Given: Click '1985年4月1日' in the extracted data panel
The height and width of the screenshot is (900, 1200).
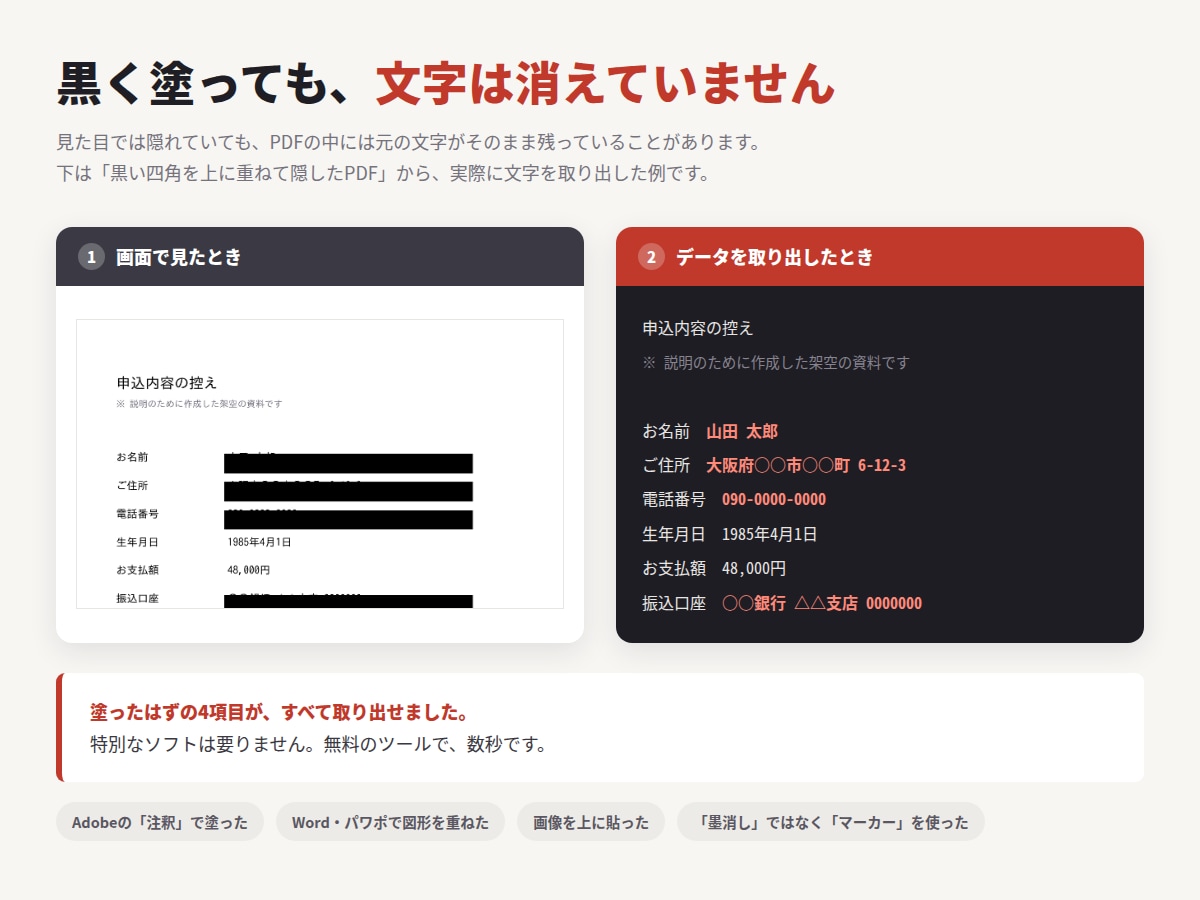Looking at the screenshot, I should pos(769,534).
